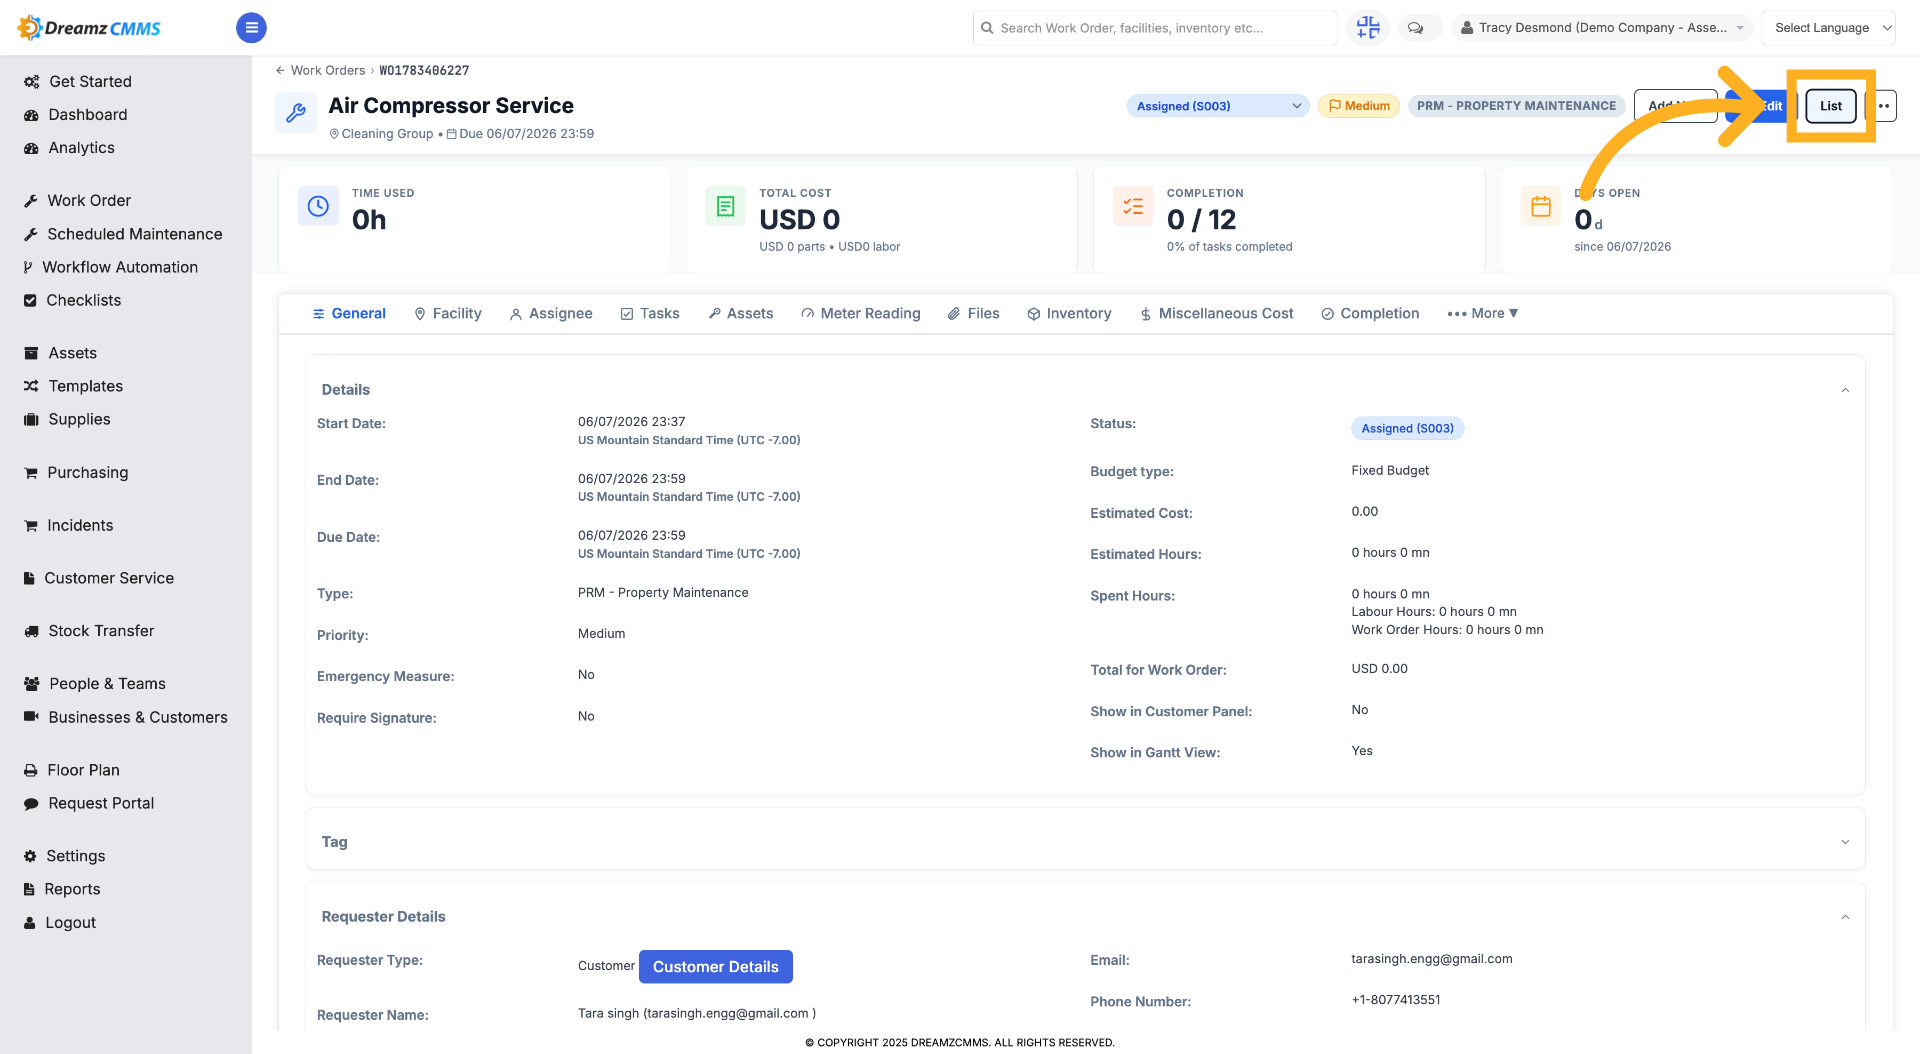This screenshot has width=1920, height=1054.
Task: Focus the Search Work Order field
Action: [x=1155, y=28]
